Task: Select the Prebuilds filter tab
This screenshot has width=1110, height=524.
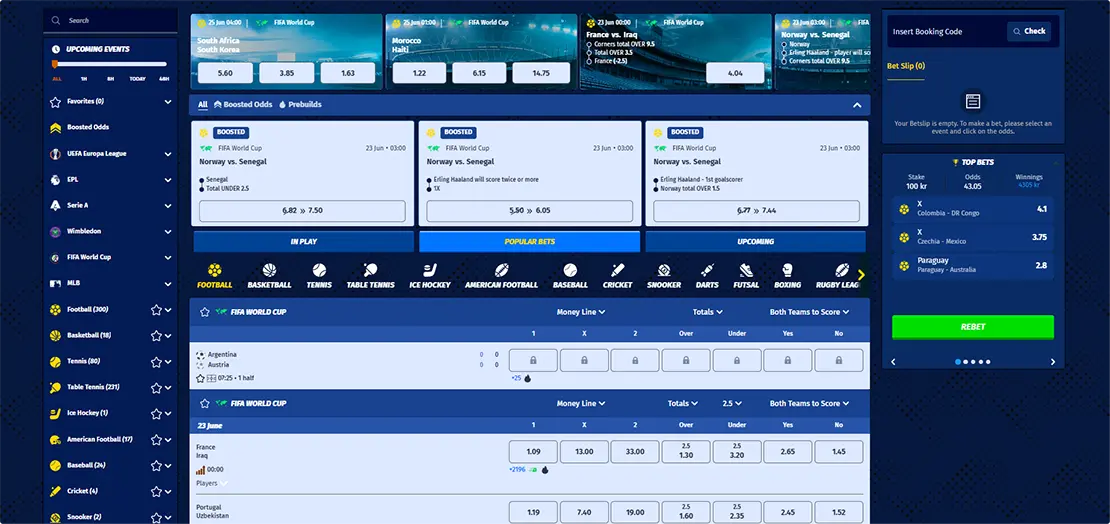Action: 300,104
